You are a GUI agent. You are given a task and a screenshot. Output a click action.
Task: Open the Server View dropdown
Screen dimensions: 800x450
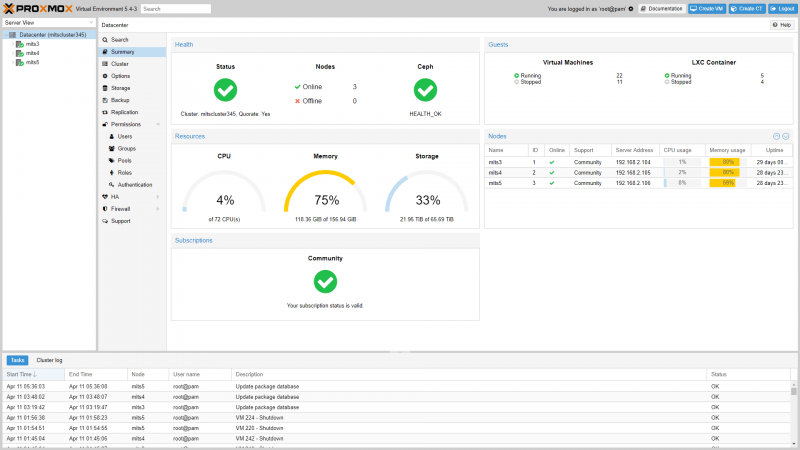(49, 22)
